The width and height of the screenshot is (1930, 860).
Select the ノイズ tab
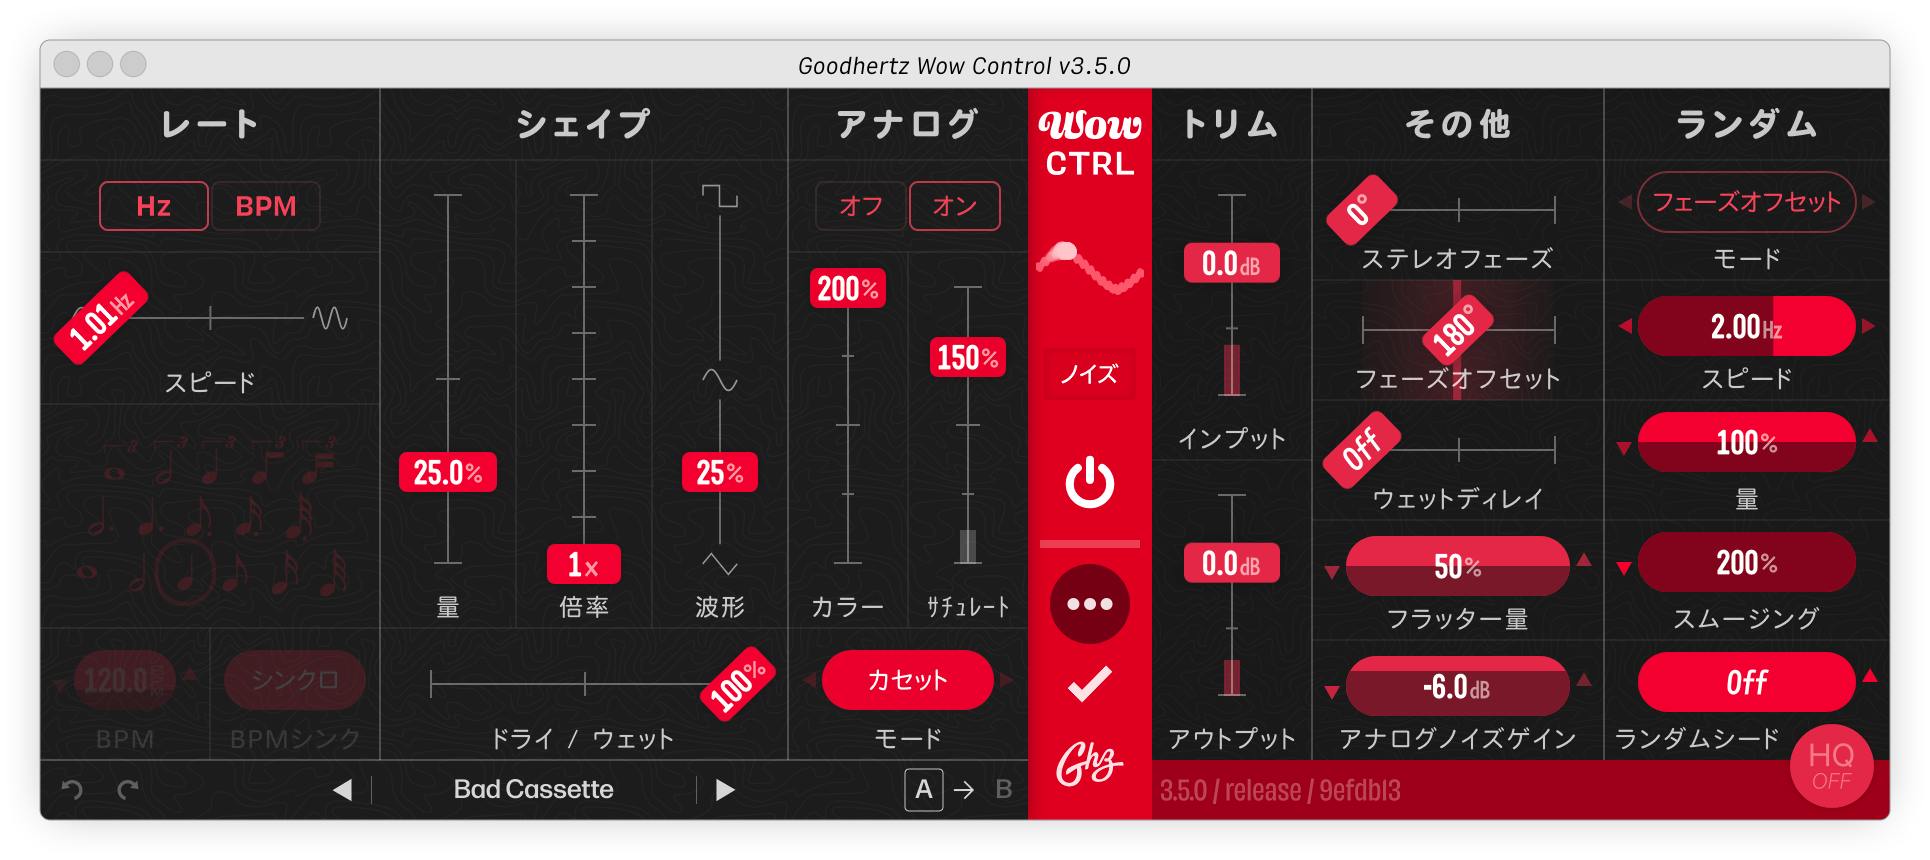click(1089, 374)
